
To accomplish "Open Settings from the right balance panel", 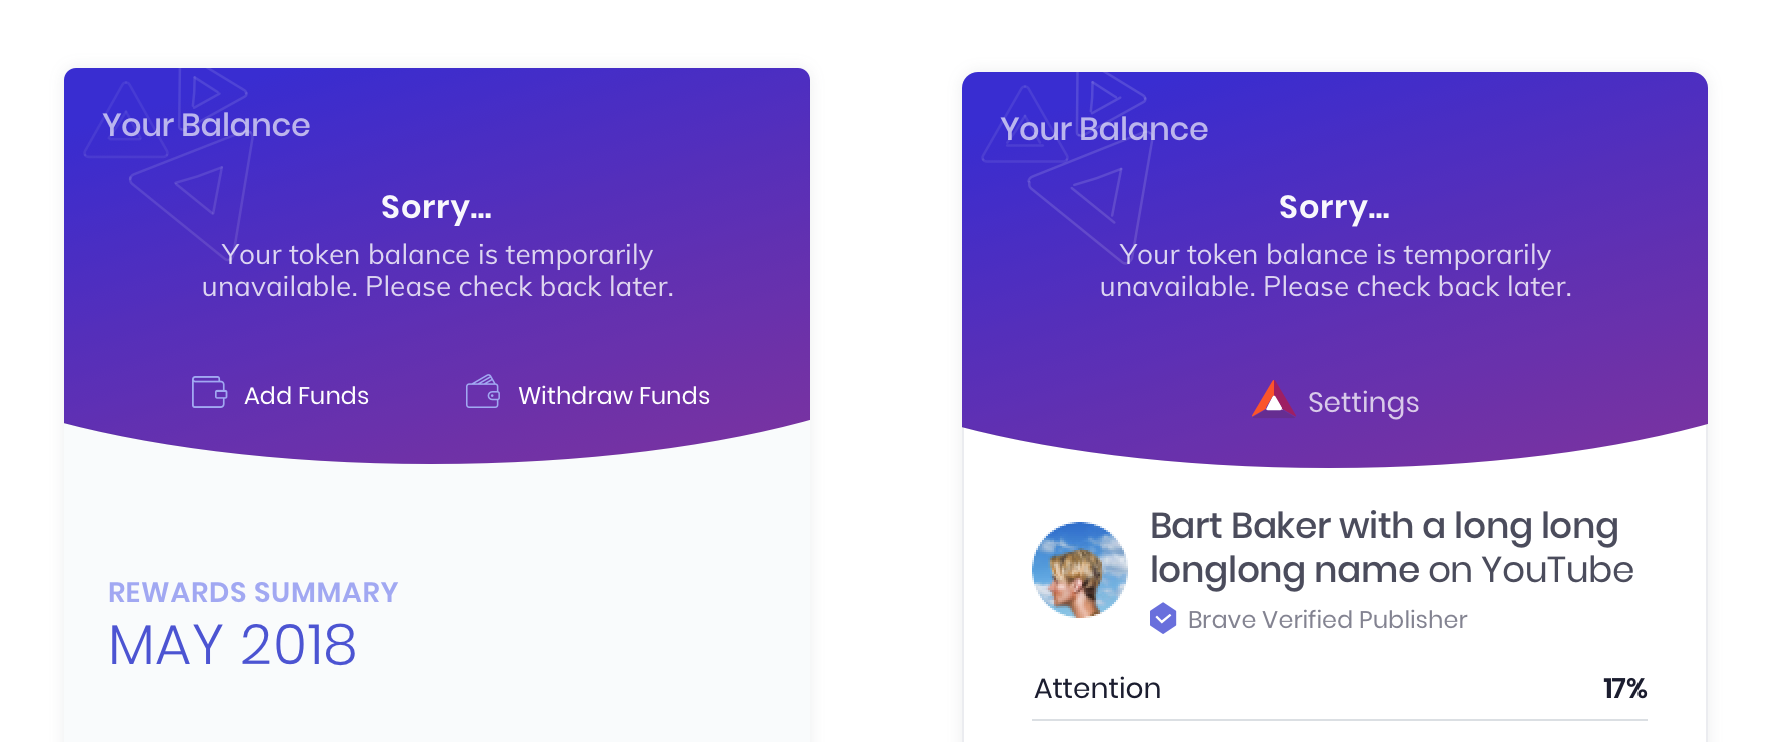I will tap(1364, 402).
